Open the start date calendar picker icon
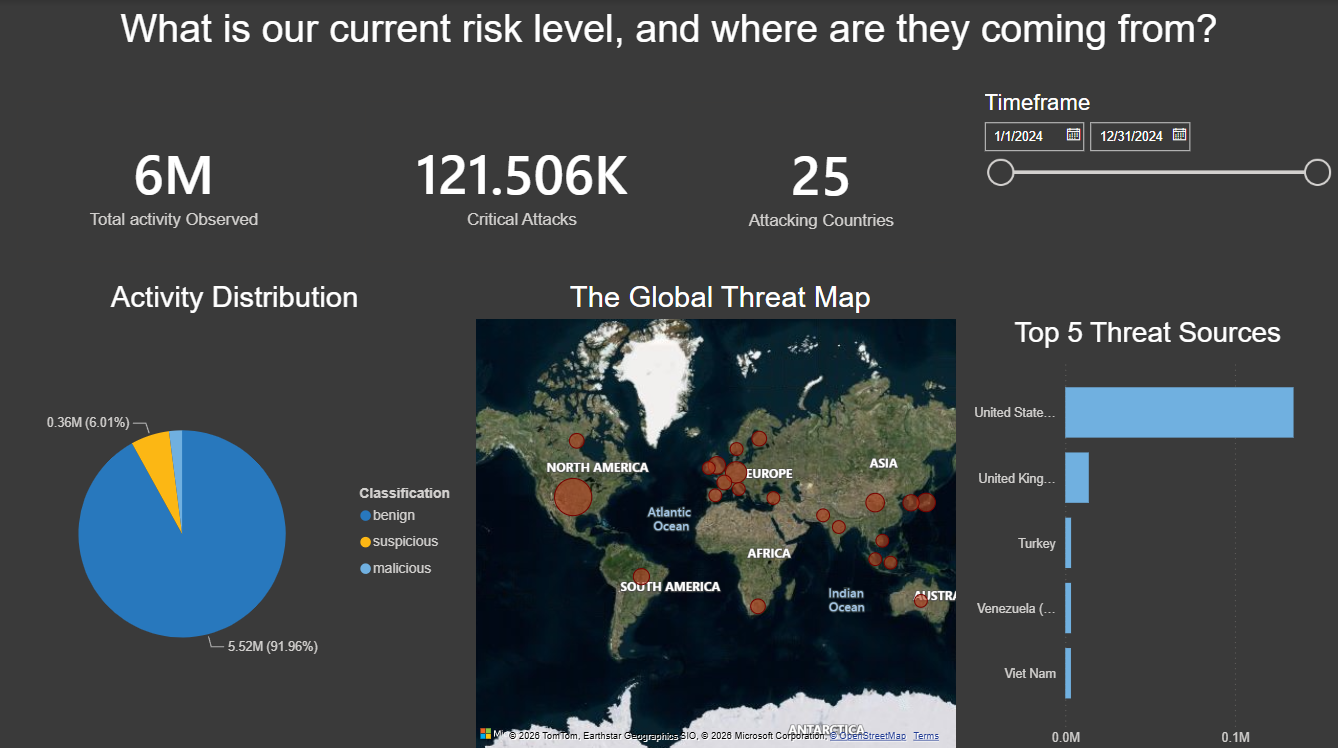 point(1073,135)
